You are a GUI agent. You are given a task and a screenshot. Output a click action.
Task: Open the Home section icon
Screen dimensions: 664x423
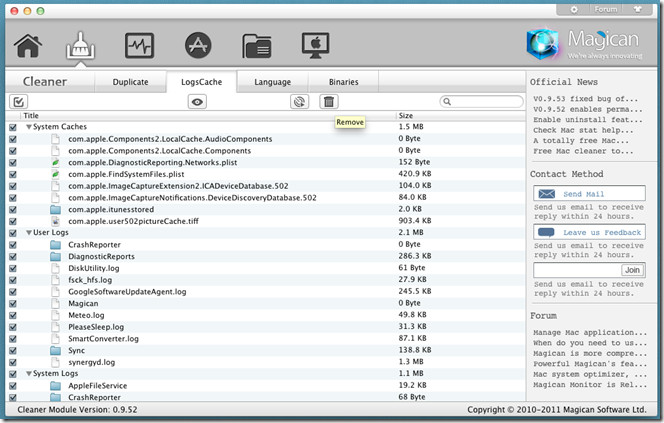tap(28, 46)
